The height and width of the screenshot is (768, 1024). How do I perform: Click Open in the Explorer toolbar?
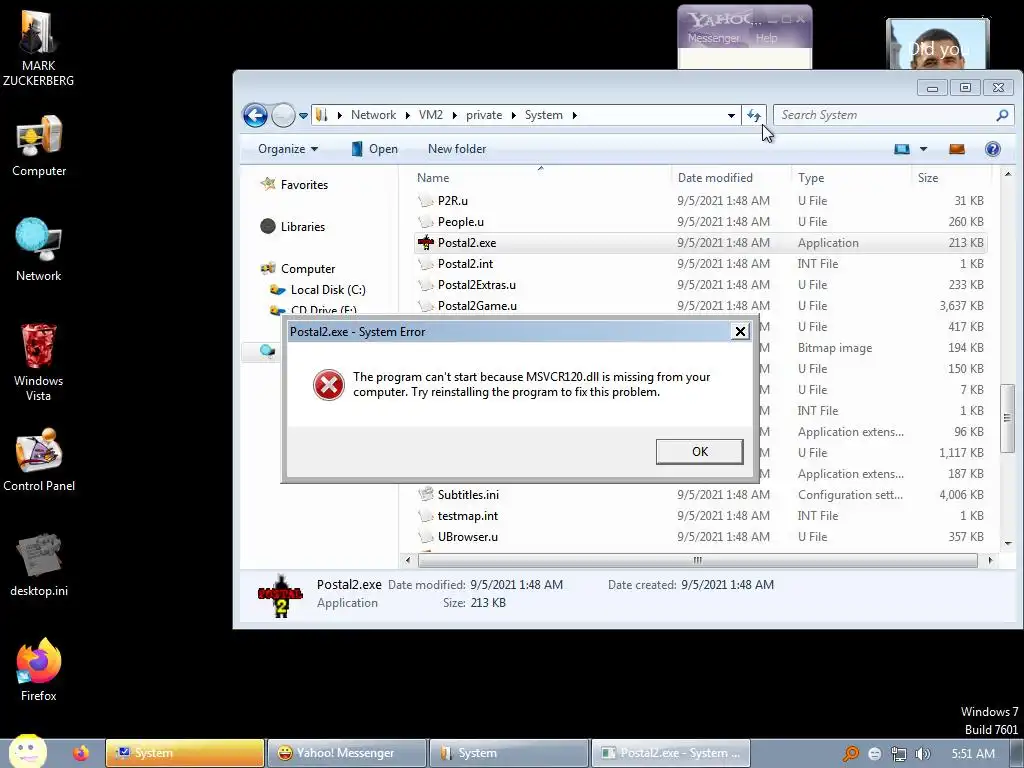(x=374, y=149)
